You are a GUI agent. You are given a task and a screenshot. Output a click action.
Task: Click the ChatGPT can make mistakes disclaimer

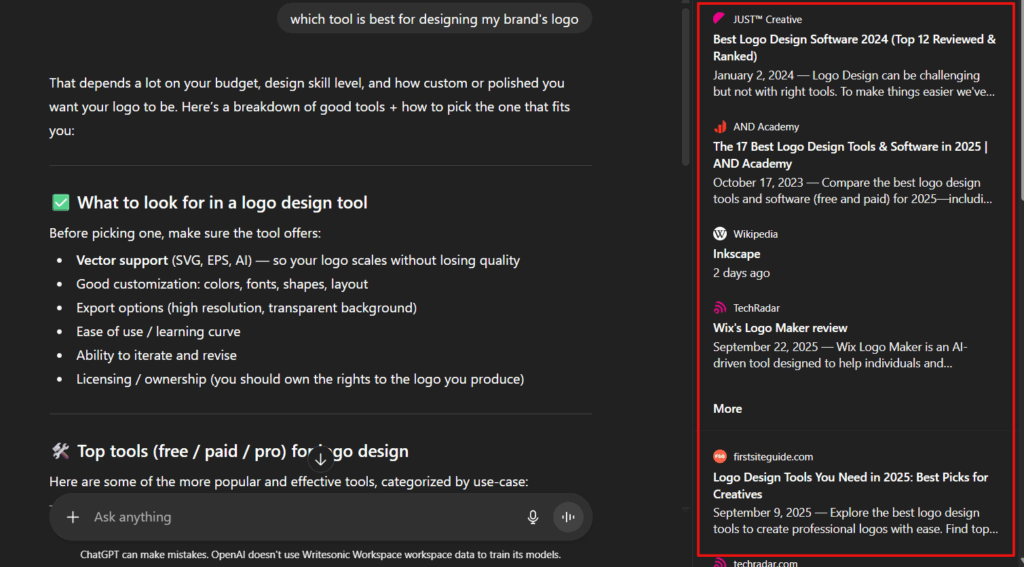(x=321, y=555)
